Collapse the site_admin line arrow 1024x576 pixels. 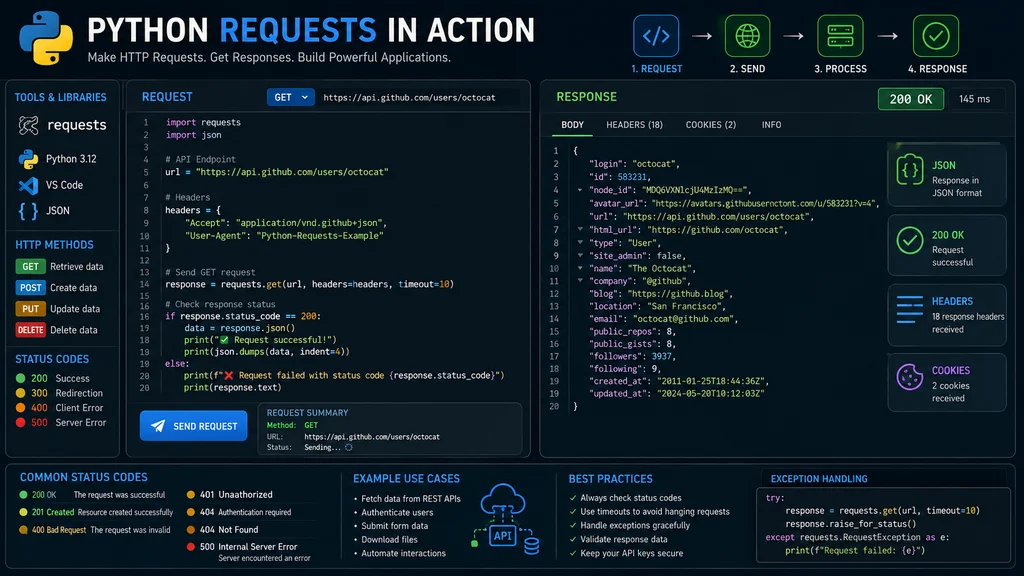pyautogui.click(x=579, y=255)
